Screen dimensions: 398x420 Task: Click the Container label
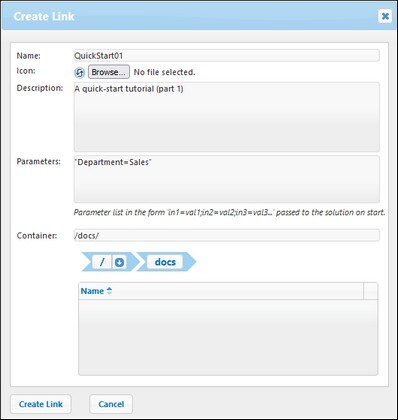click(x=37, y=236)
